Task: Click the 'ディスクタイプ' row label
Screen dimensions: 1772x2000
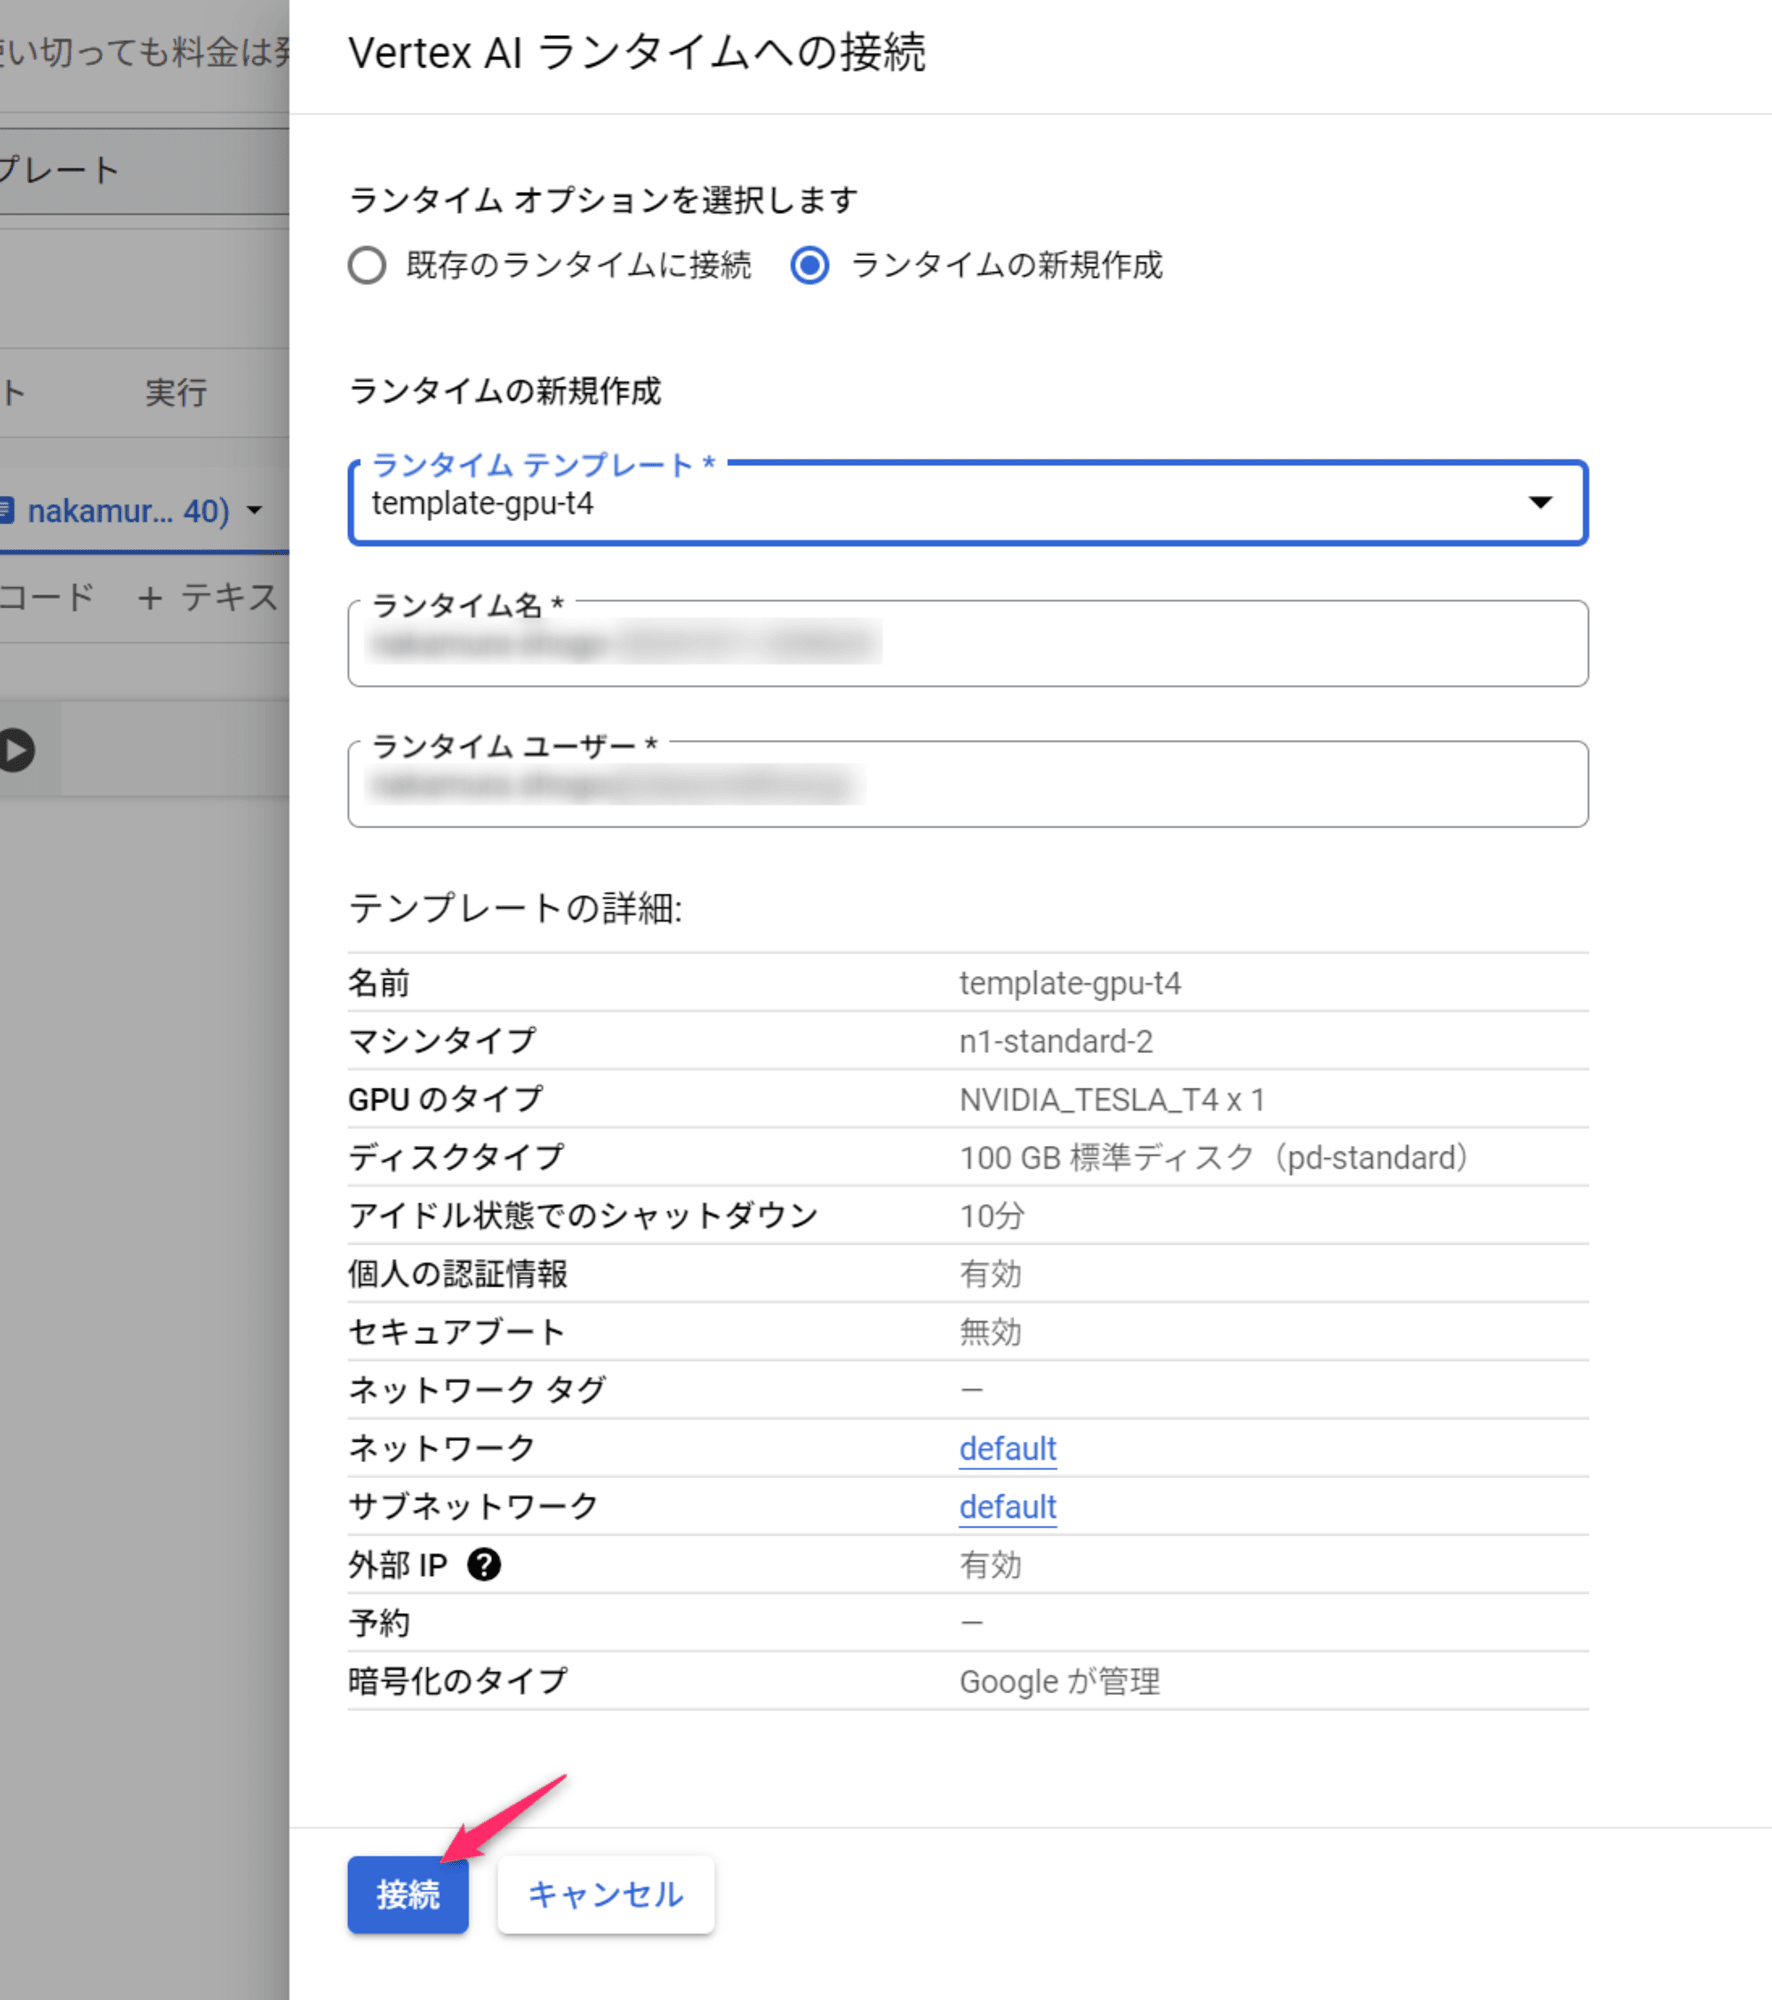Action: point(457,1157)
